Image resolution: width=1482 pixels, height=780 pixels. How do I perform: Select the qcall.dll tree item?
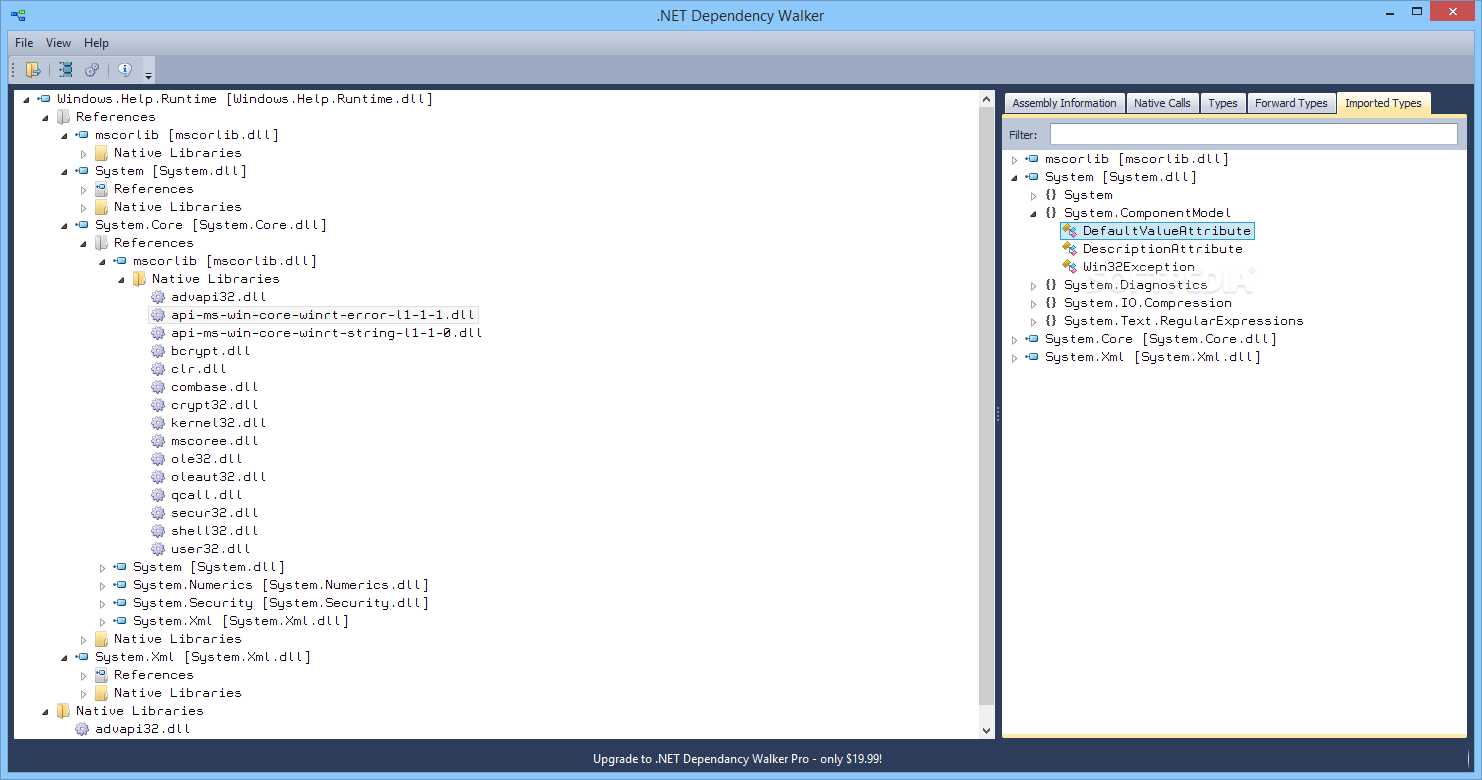coord(207,495)
